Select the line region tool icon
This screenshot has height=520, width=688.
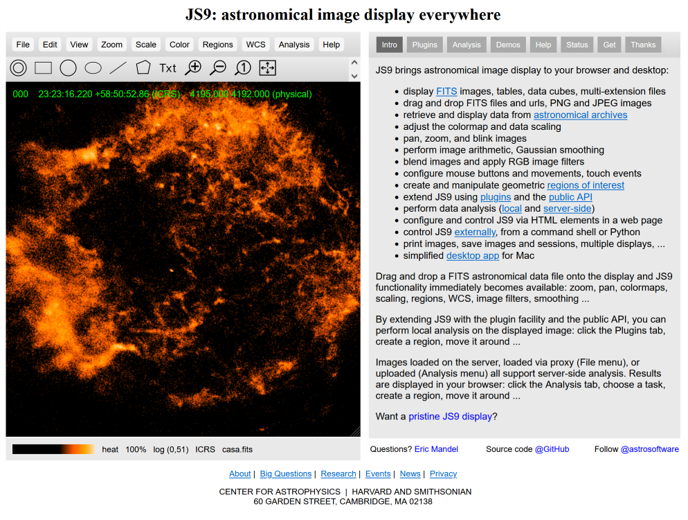[x=118, y=68]
